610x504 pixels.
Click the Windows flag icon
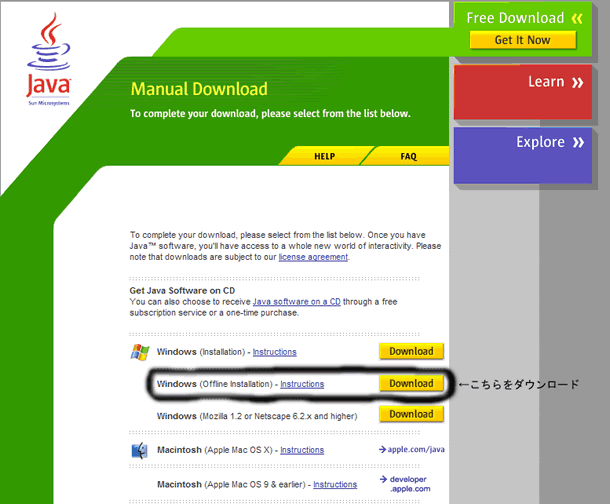pyautogui.click(x=139, y=352)
